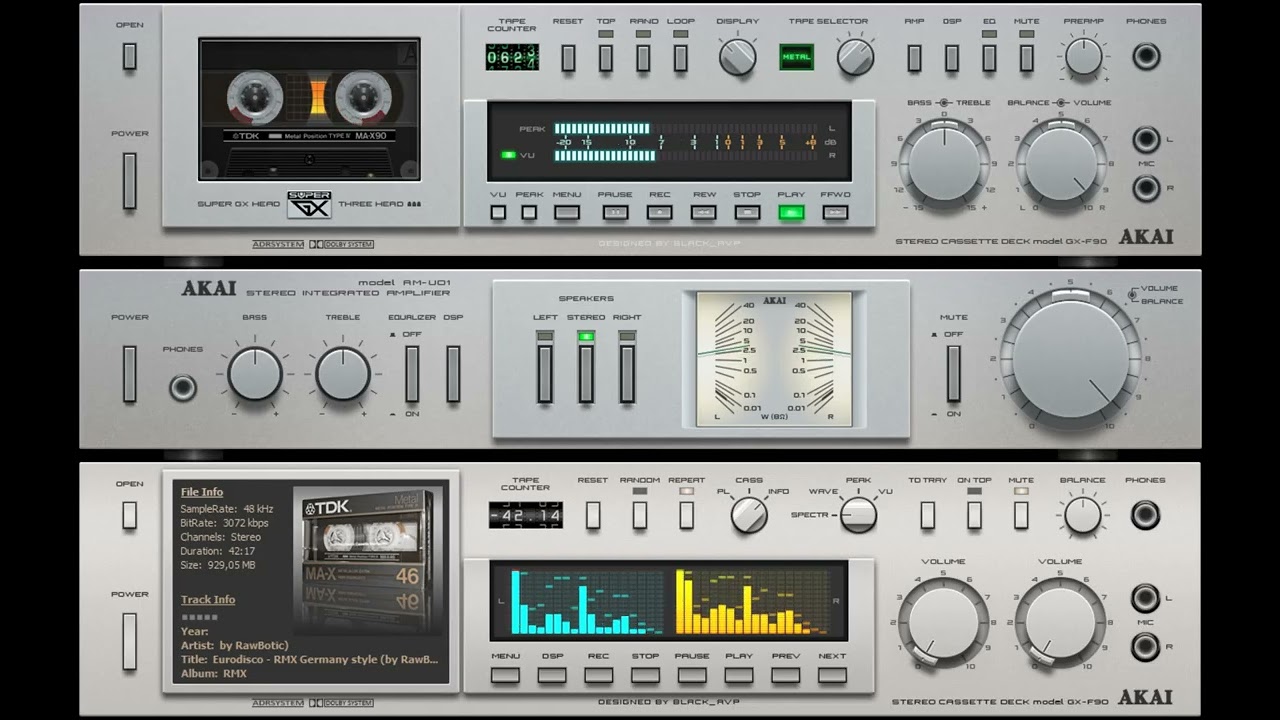Toggle ON TOP window mode
1280x720 pixels.
click(974, 515)
